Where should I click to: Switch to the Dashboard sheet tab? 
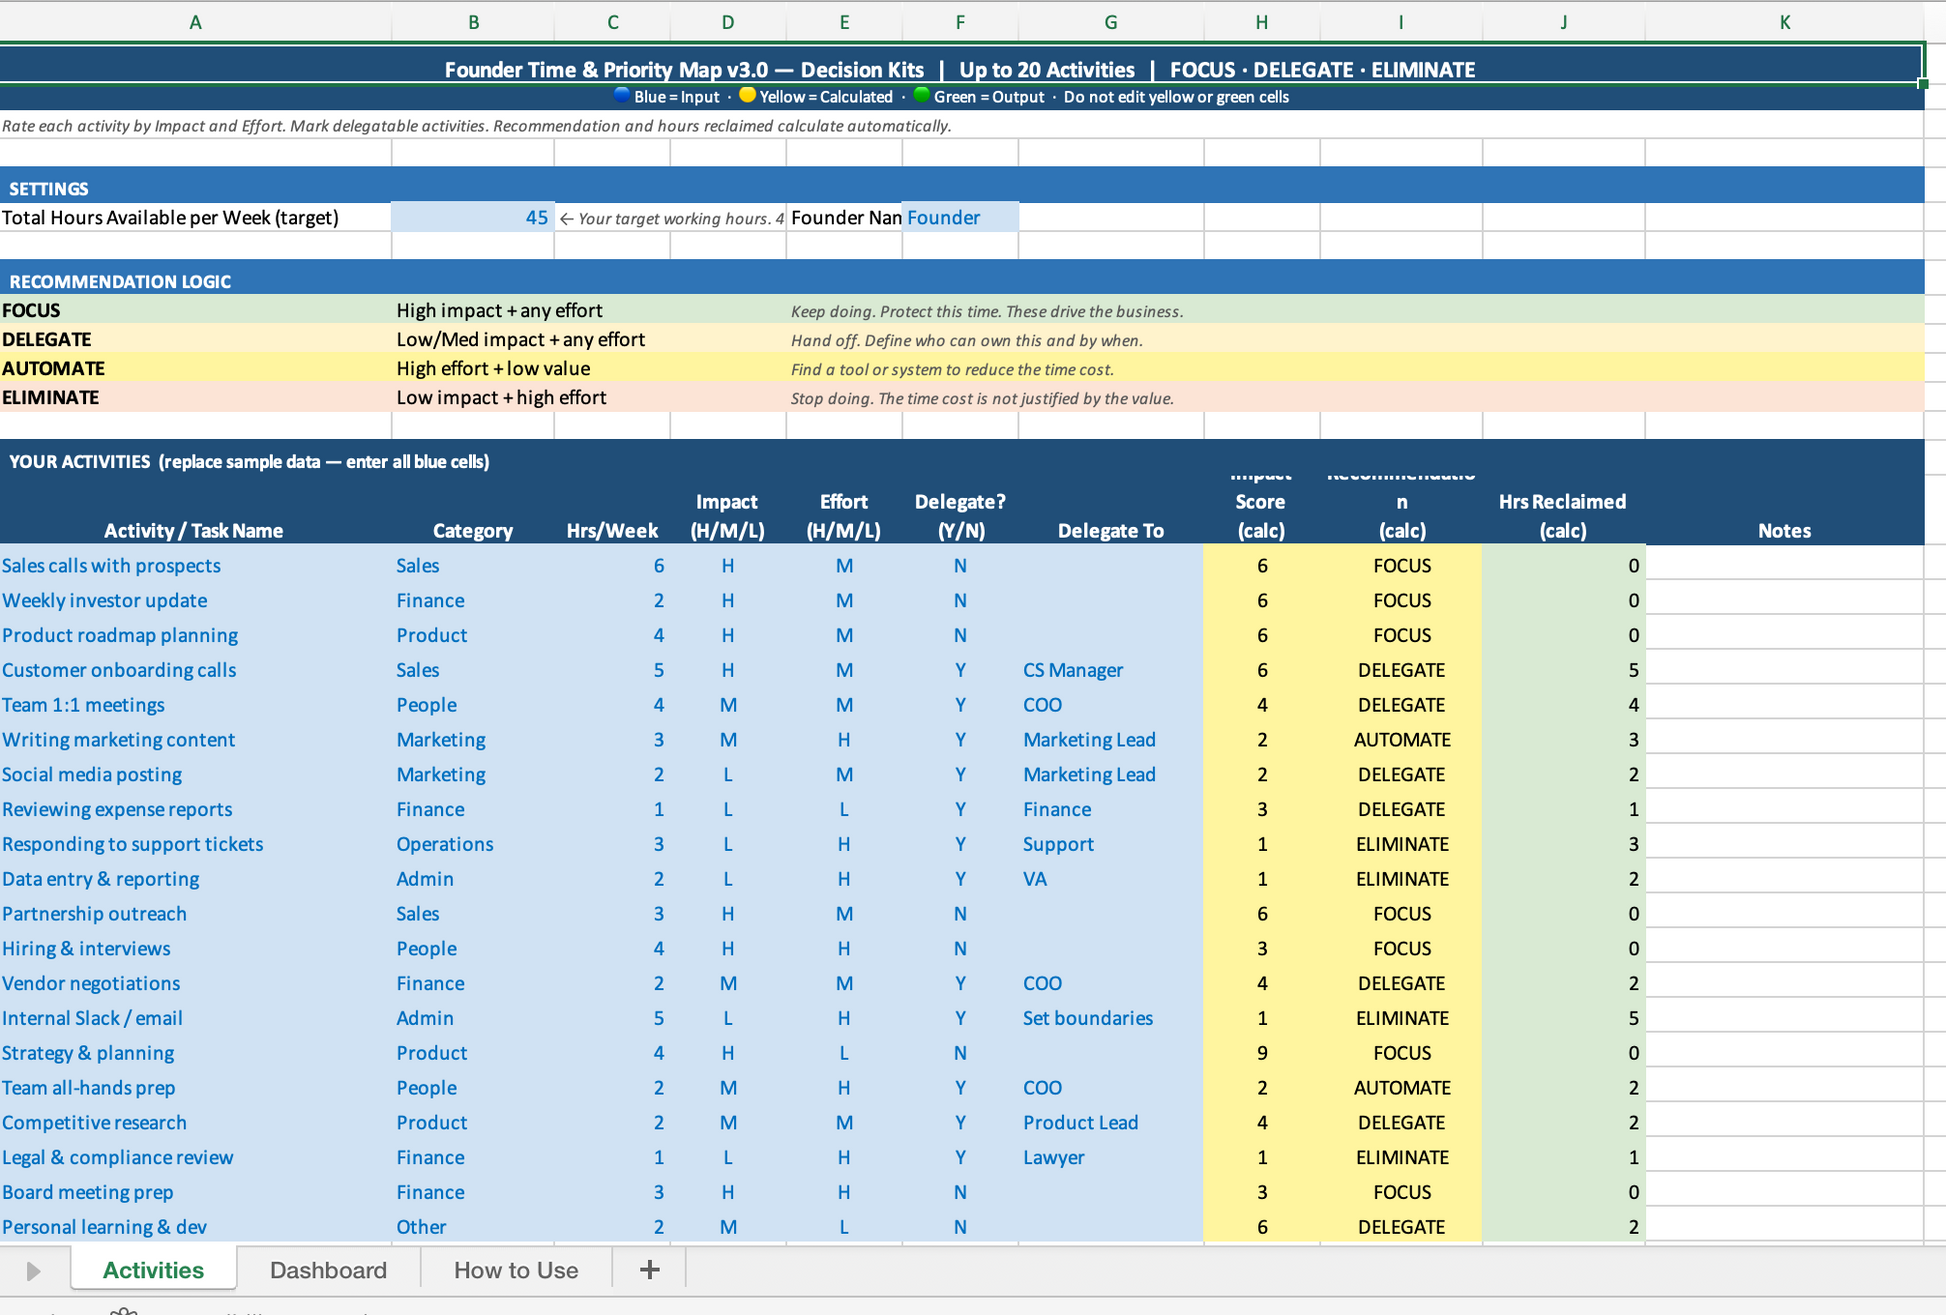pyautogui.click(x=328, y=1270)
